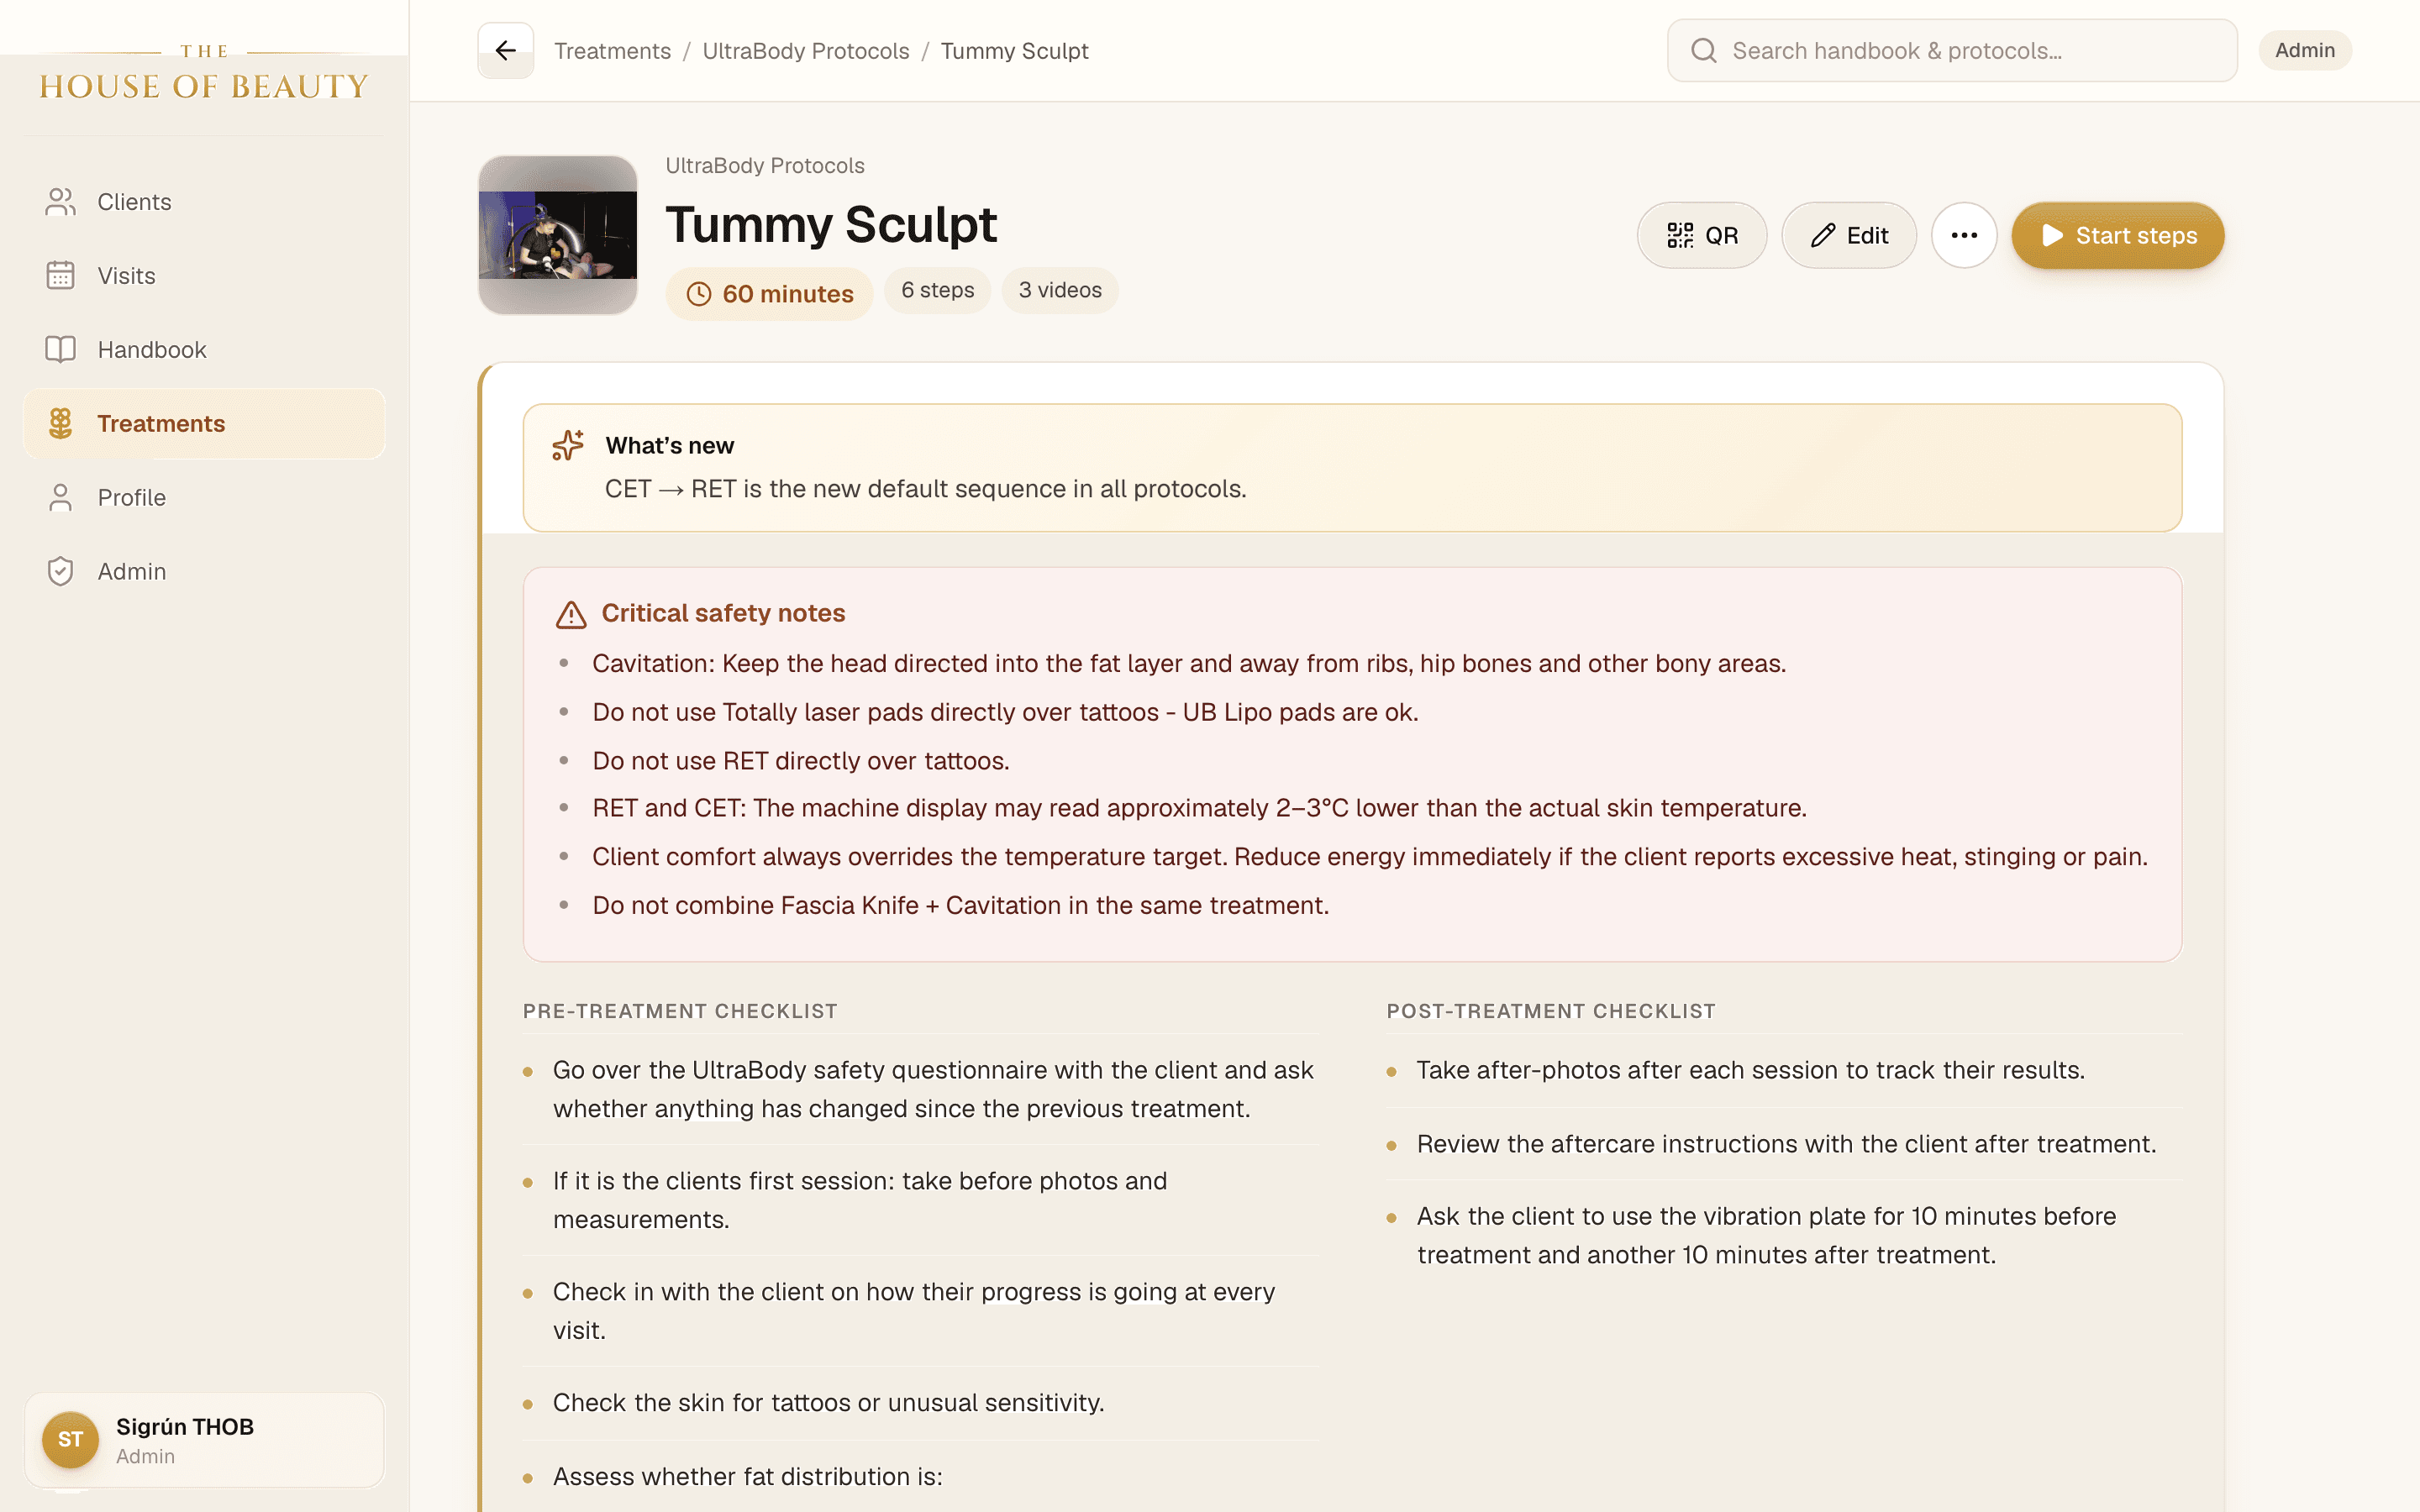
Task: Click "Do not use RET directly over tattoos."
Action: [x=801, y=761]
